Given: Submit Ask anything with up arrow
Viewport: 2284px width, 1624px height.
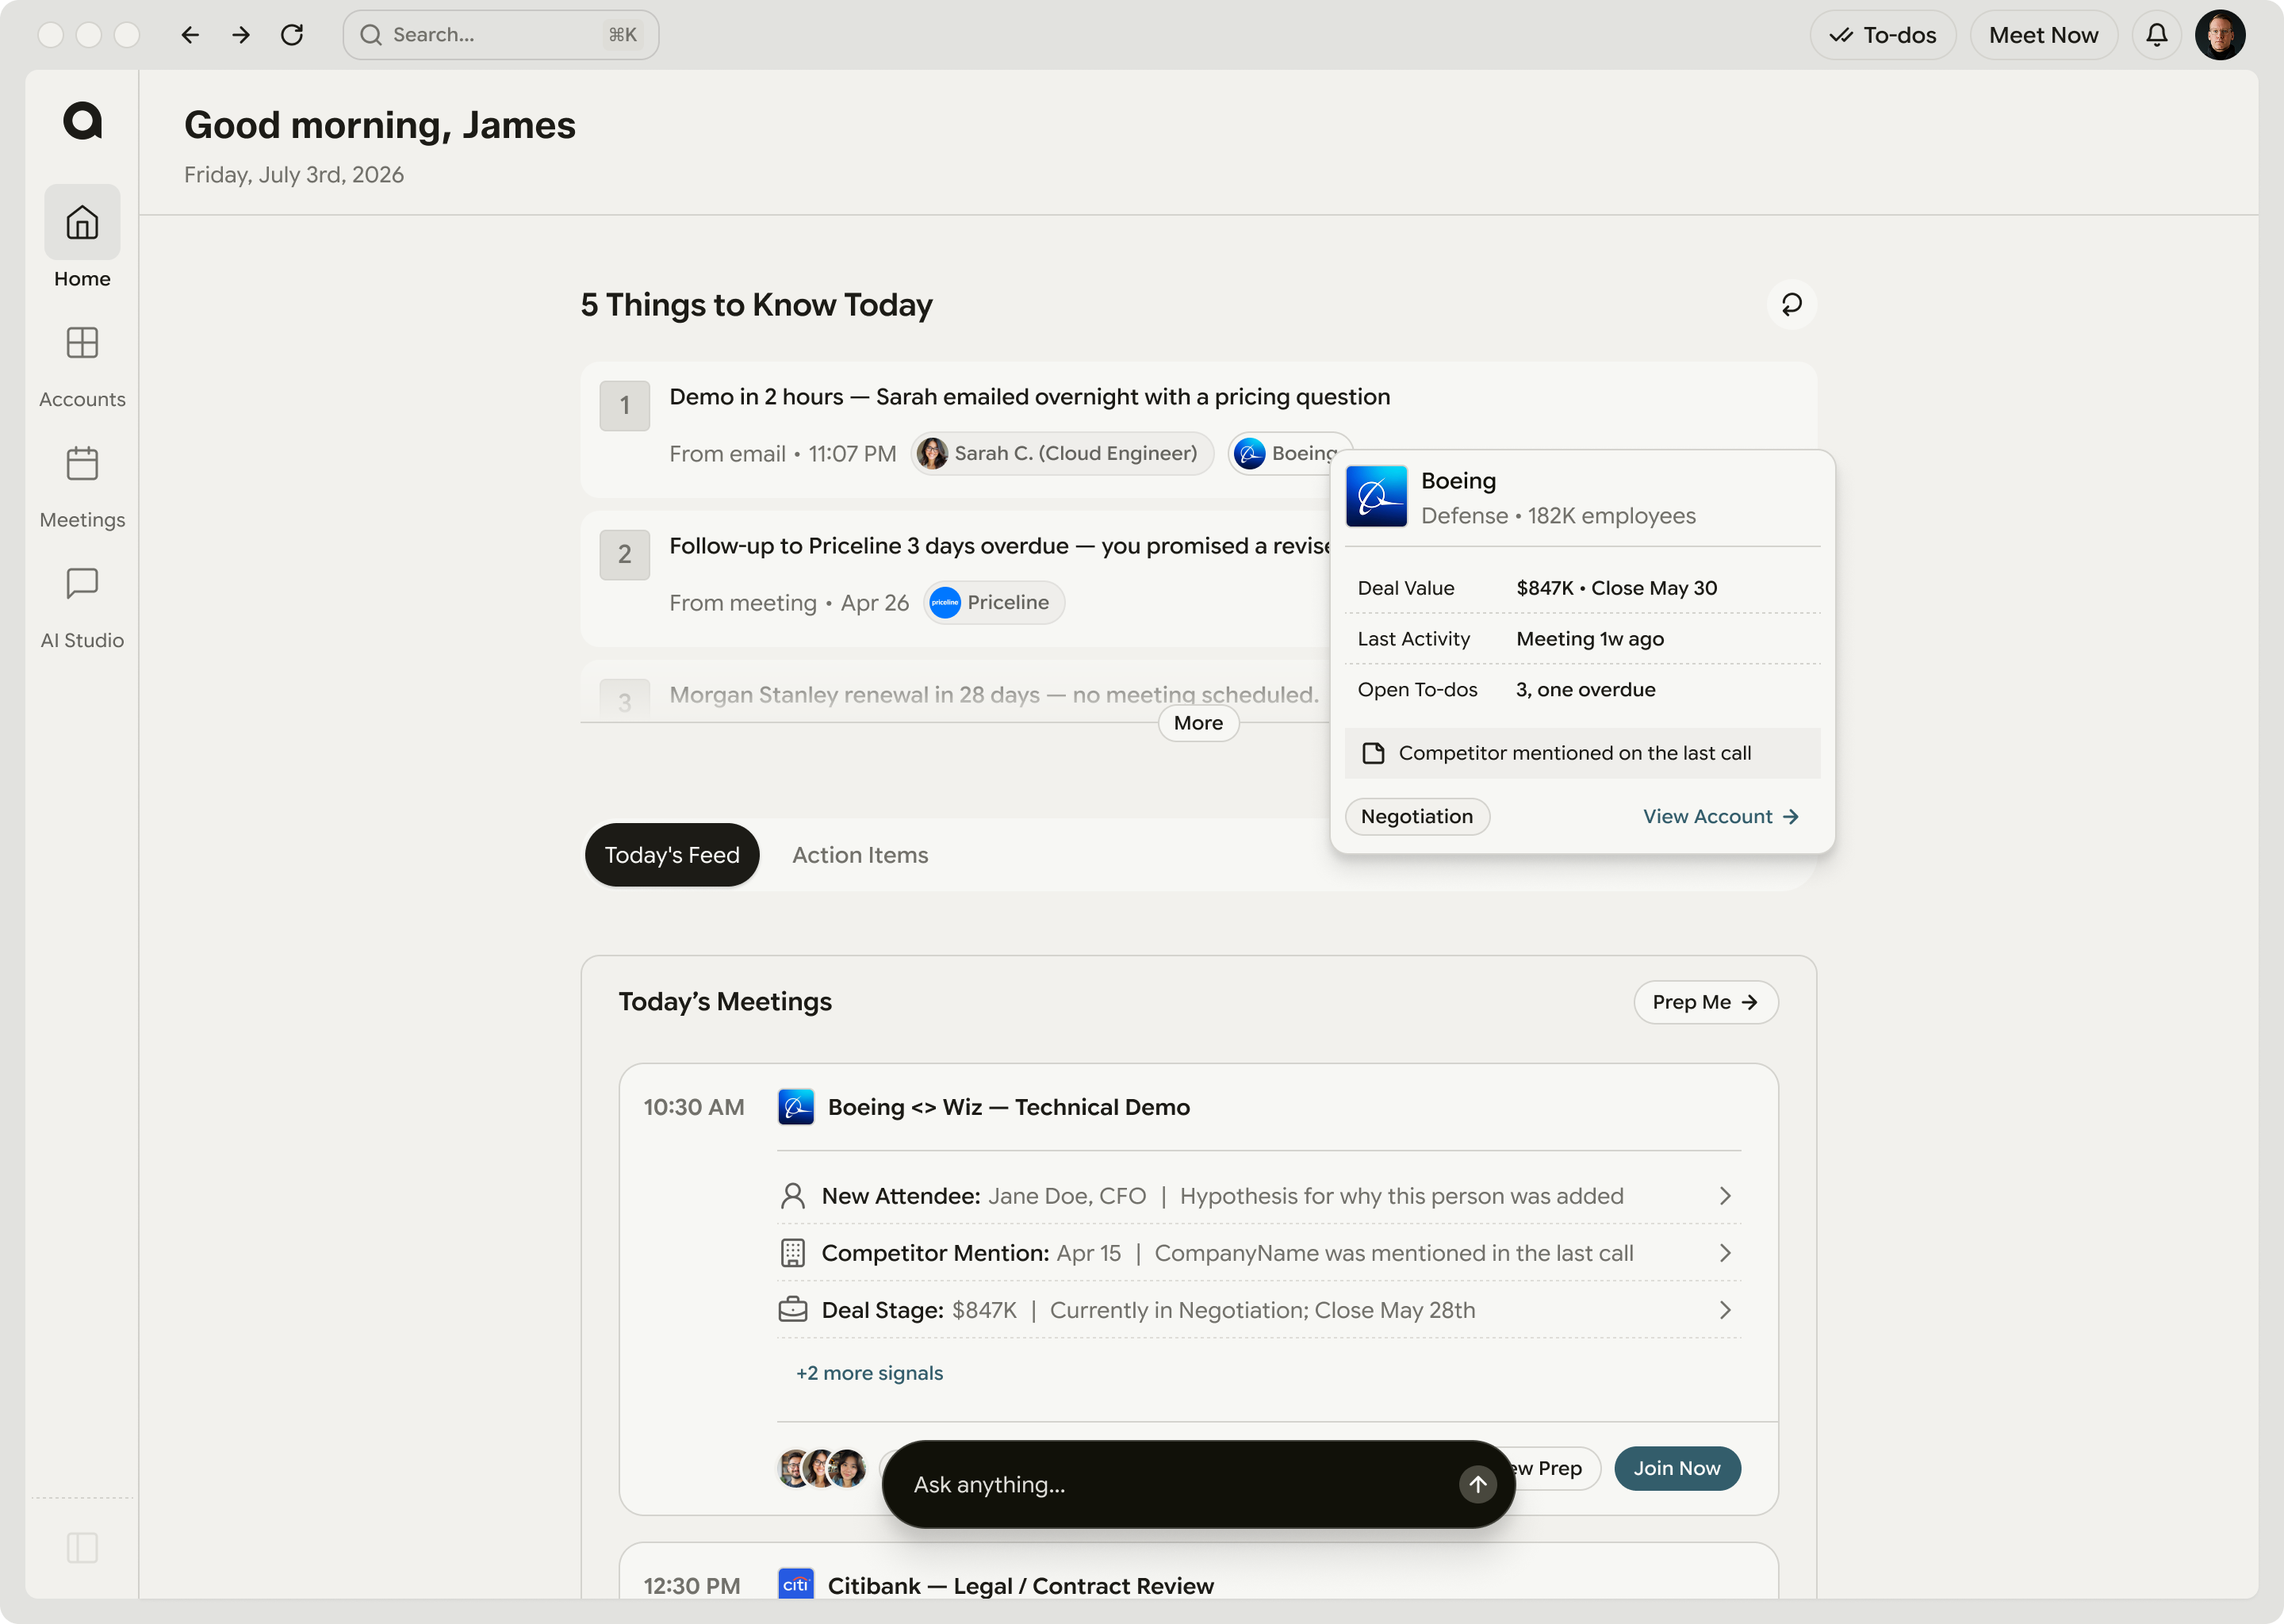Looking at the screenshot, I should 1478,1485.
